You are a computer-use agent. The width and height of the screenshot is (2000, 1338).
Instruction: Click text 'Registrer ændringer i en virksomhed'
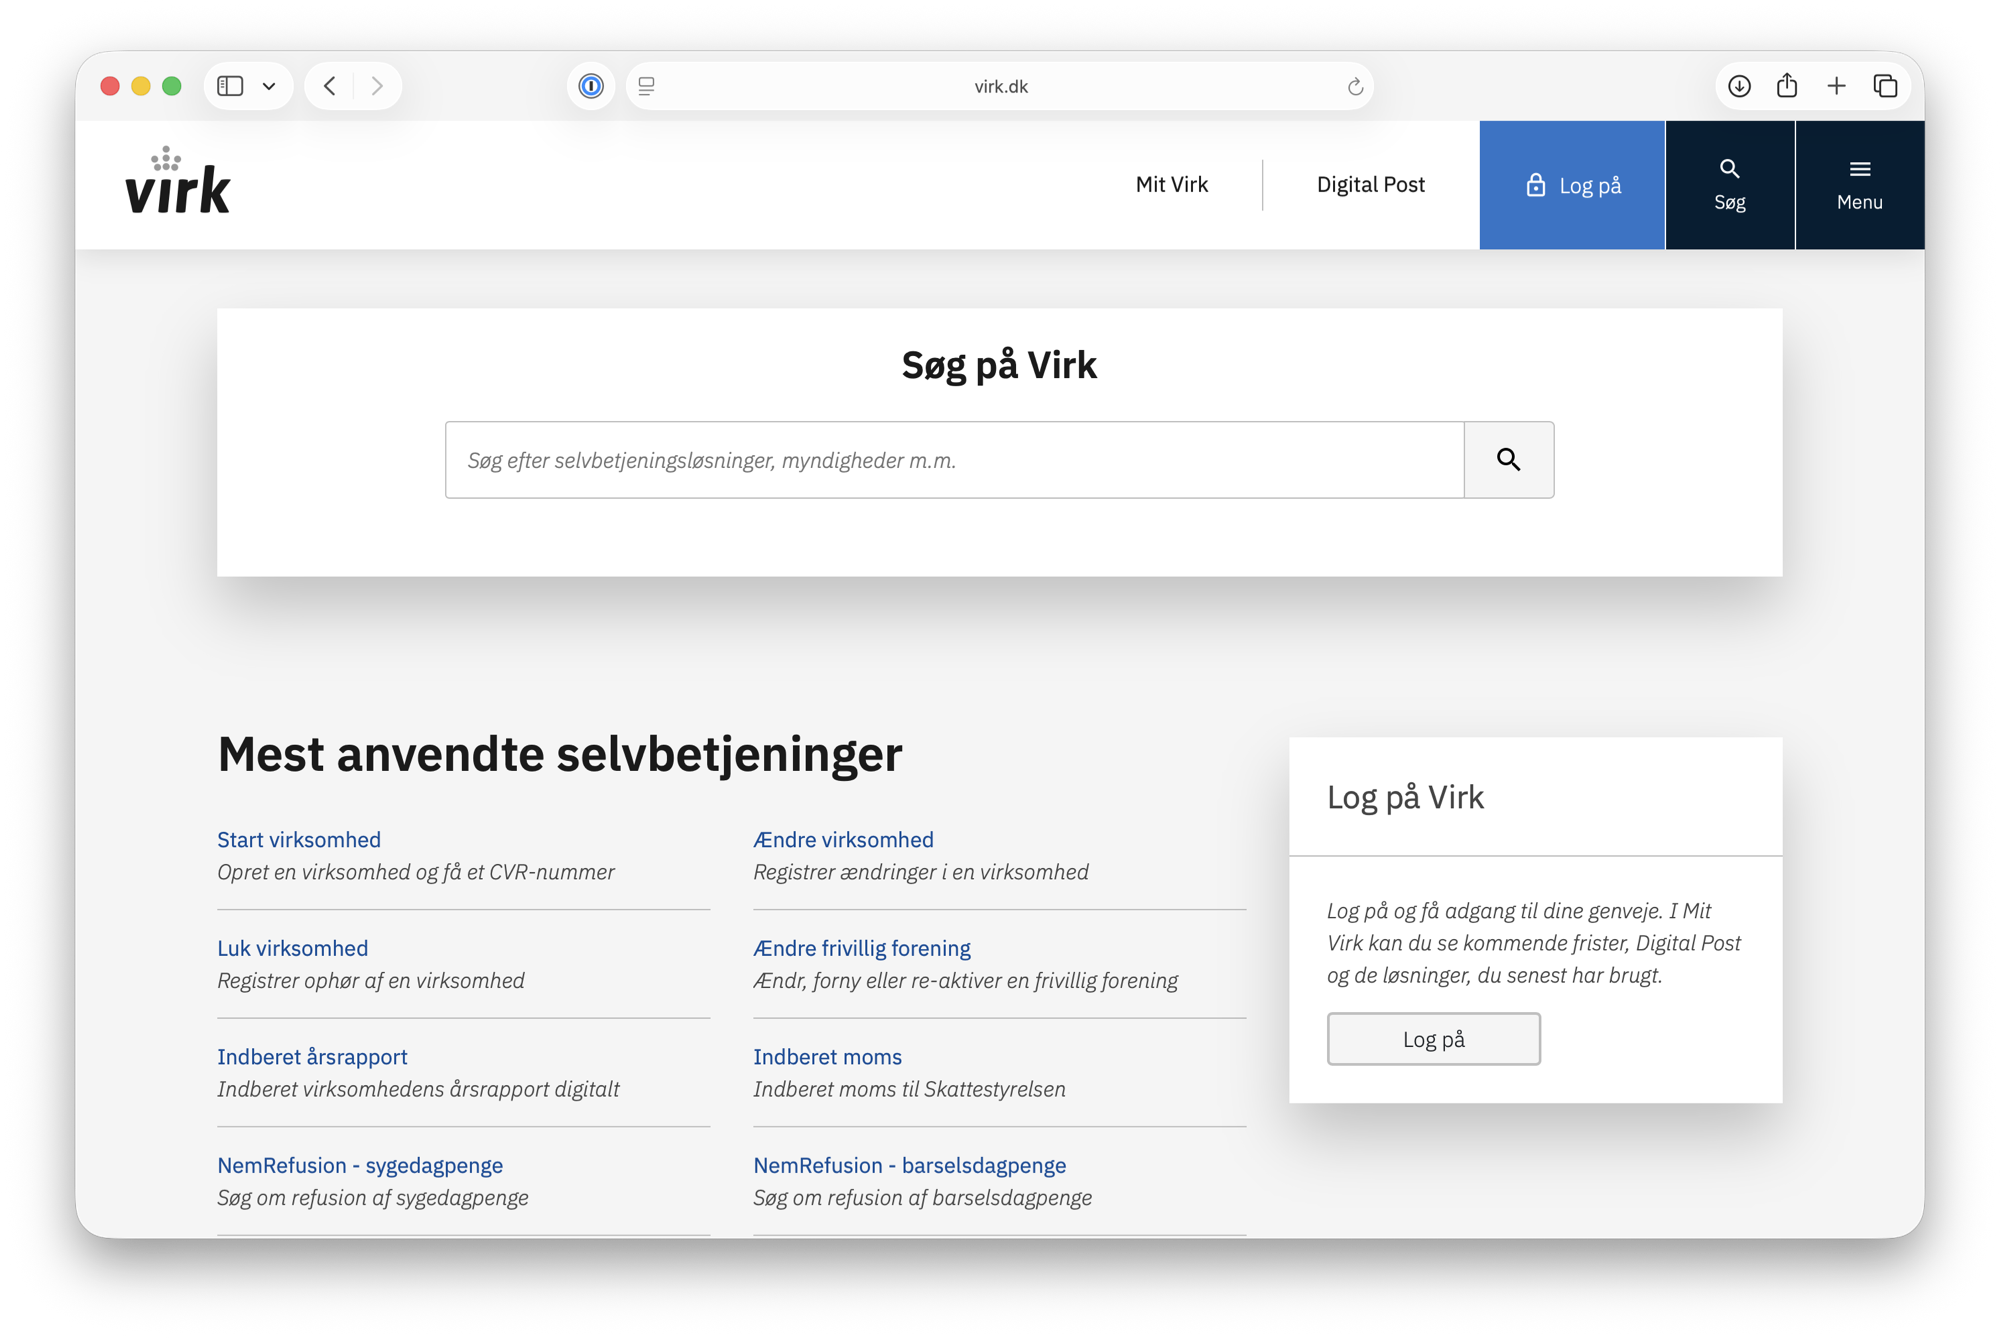point(921,872)
